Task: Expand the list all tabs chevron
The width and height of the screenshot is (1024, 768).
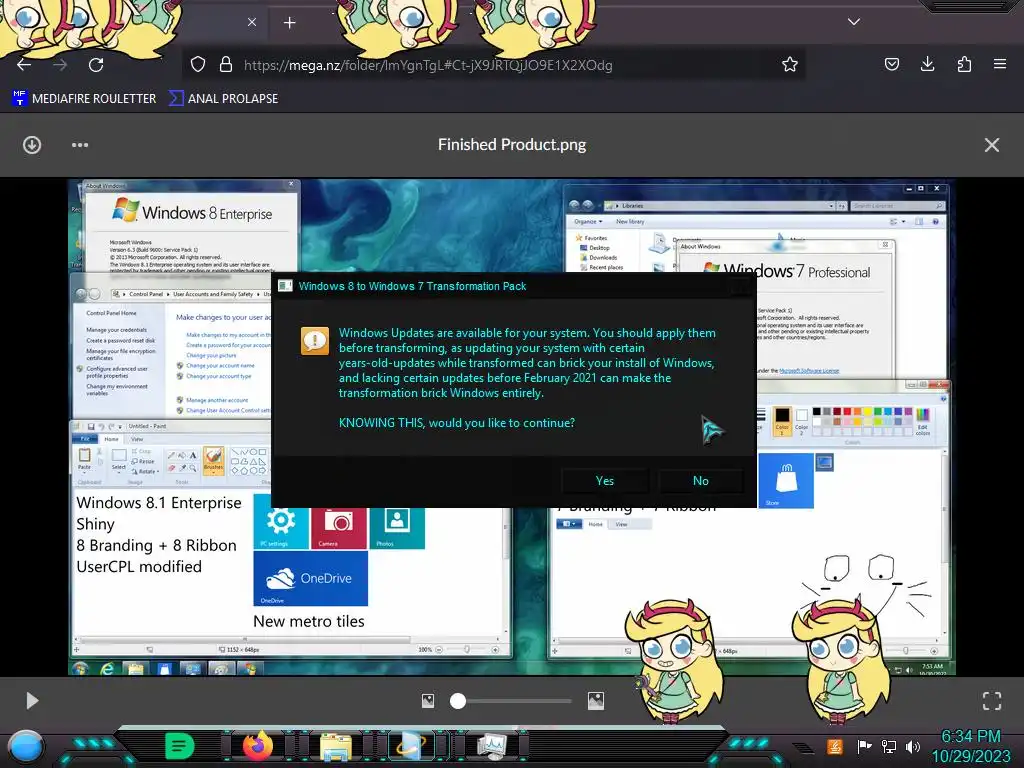Action: pyautogui.click(x=854, y=22)
